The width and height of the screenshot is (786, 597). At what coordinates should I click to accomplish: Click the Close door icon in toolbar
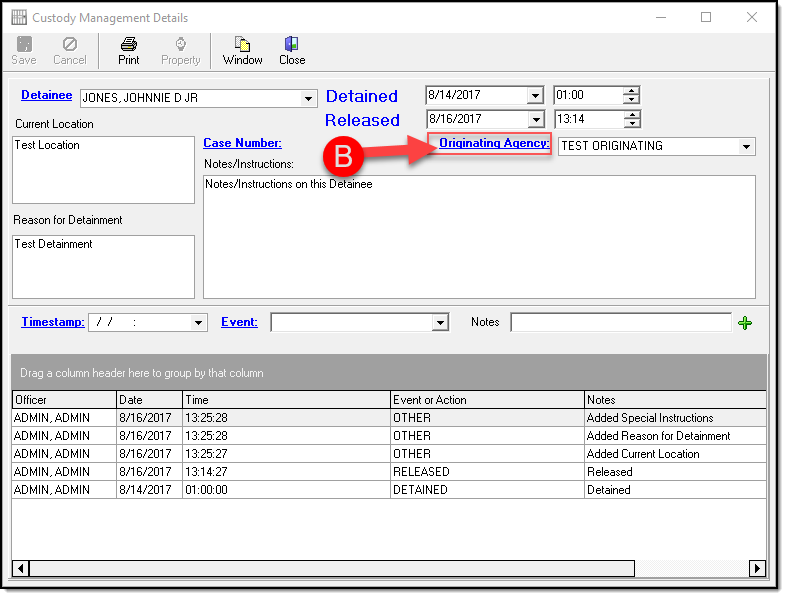click(x=292, y=44)
